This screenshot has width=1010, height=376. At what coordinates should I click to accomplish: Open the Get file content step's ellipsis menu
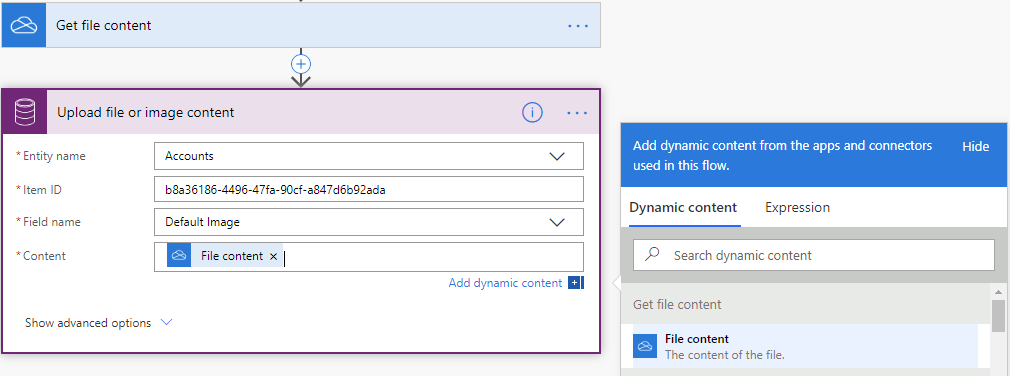(578, 26)
